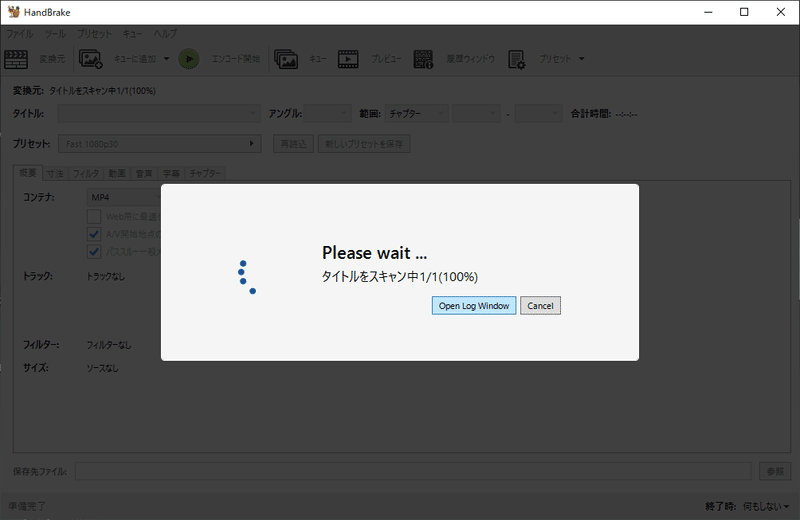Open the 終了時 何もしない dropdown
This screenshot has width=800, height=520.
click(x=766, y=506)
